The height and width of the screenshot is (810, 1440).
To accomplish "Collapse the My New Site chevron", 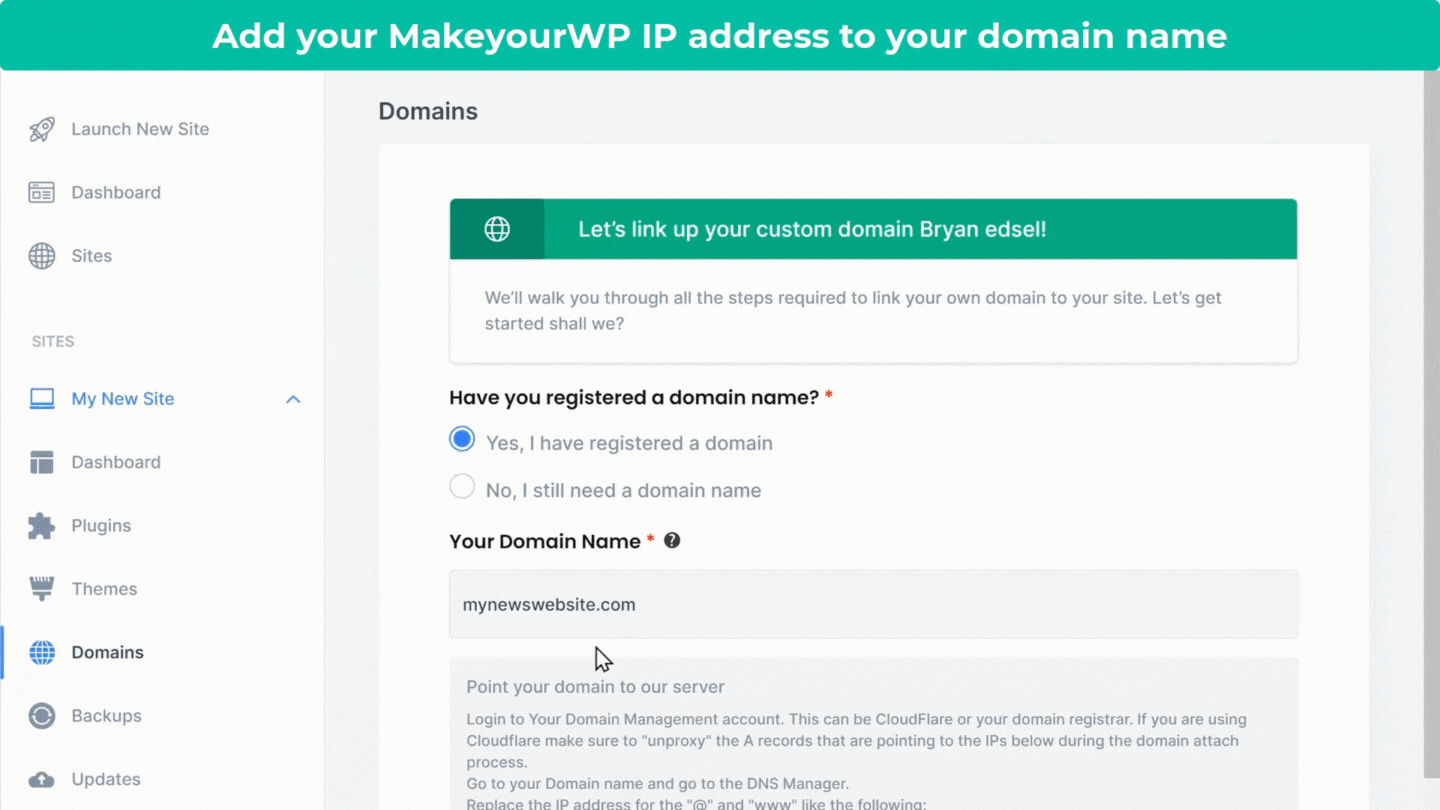I will coord(293,399).
